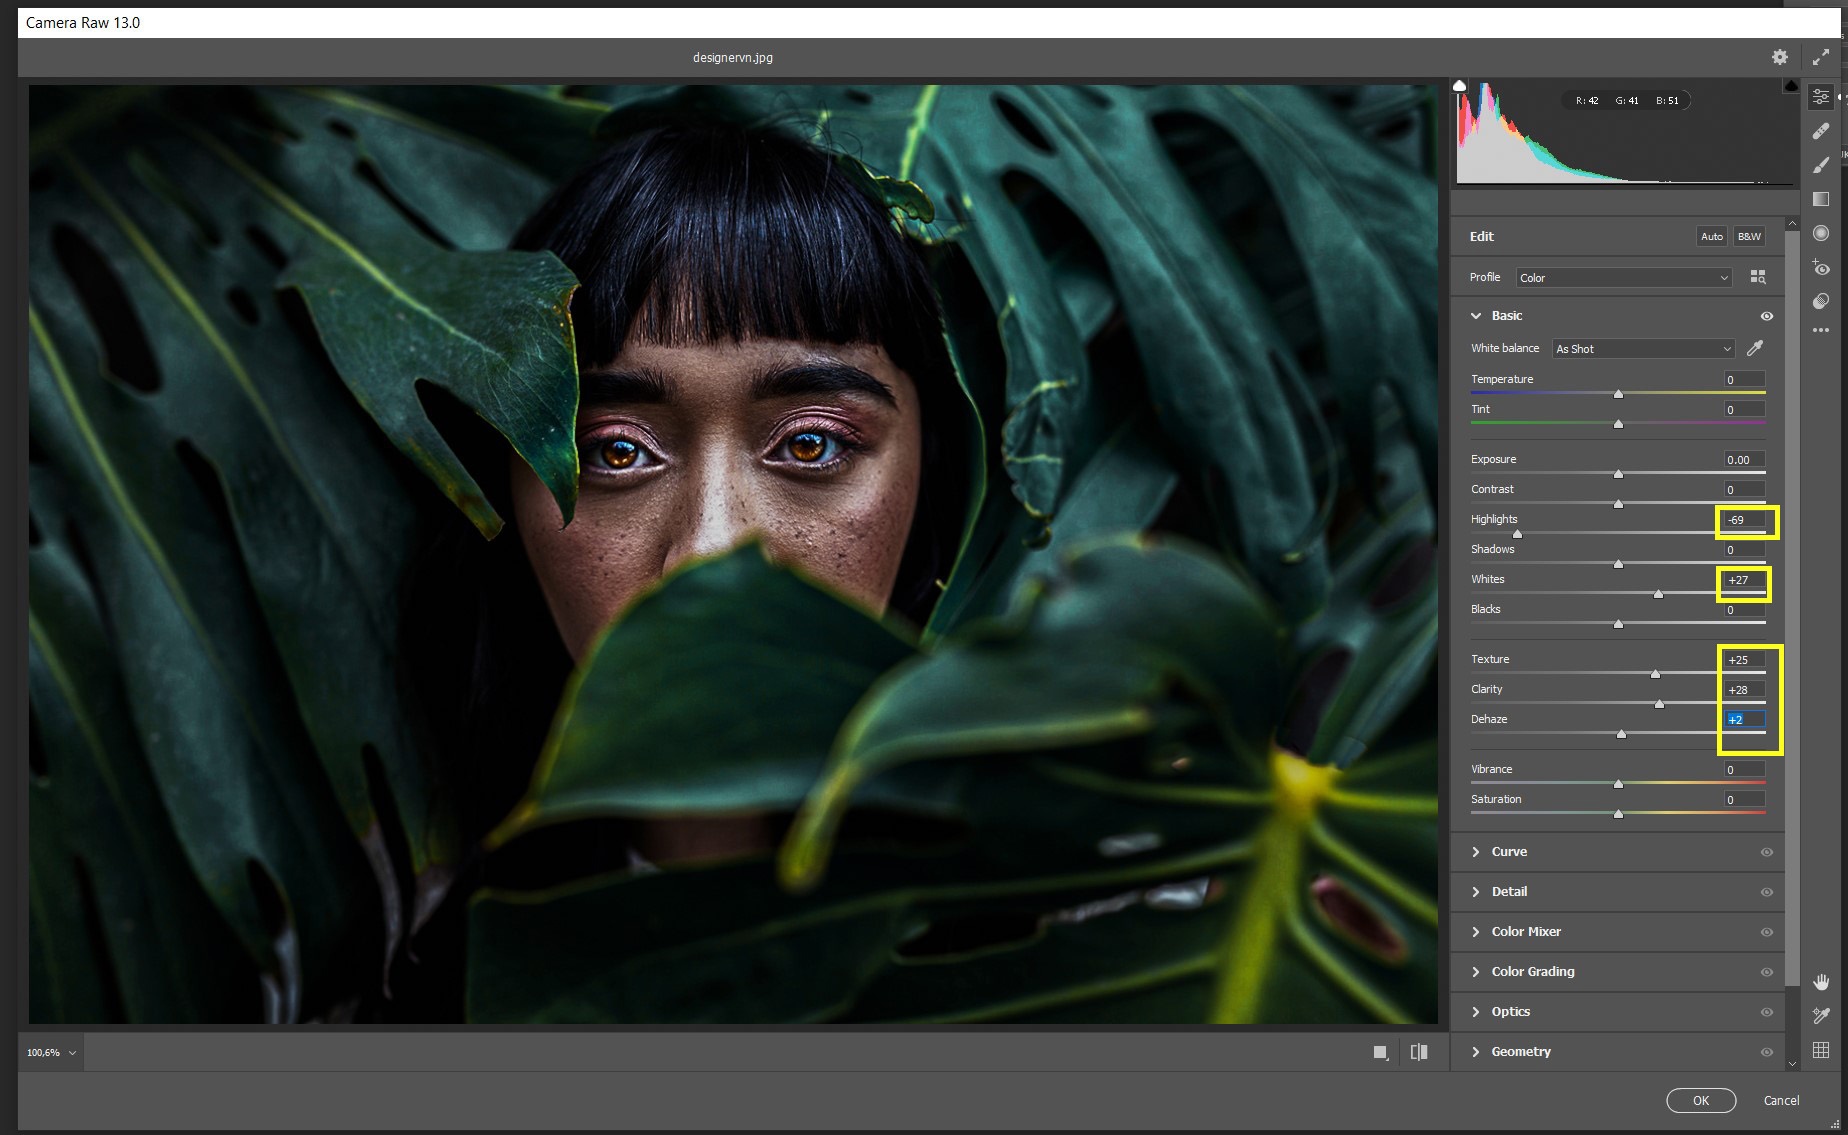Toggle full screen mode icon
Viewport: 1848px width, 1135px height.
tap(1821, 57)
